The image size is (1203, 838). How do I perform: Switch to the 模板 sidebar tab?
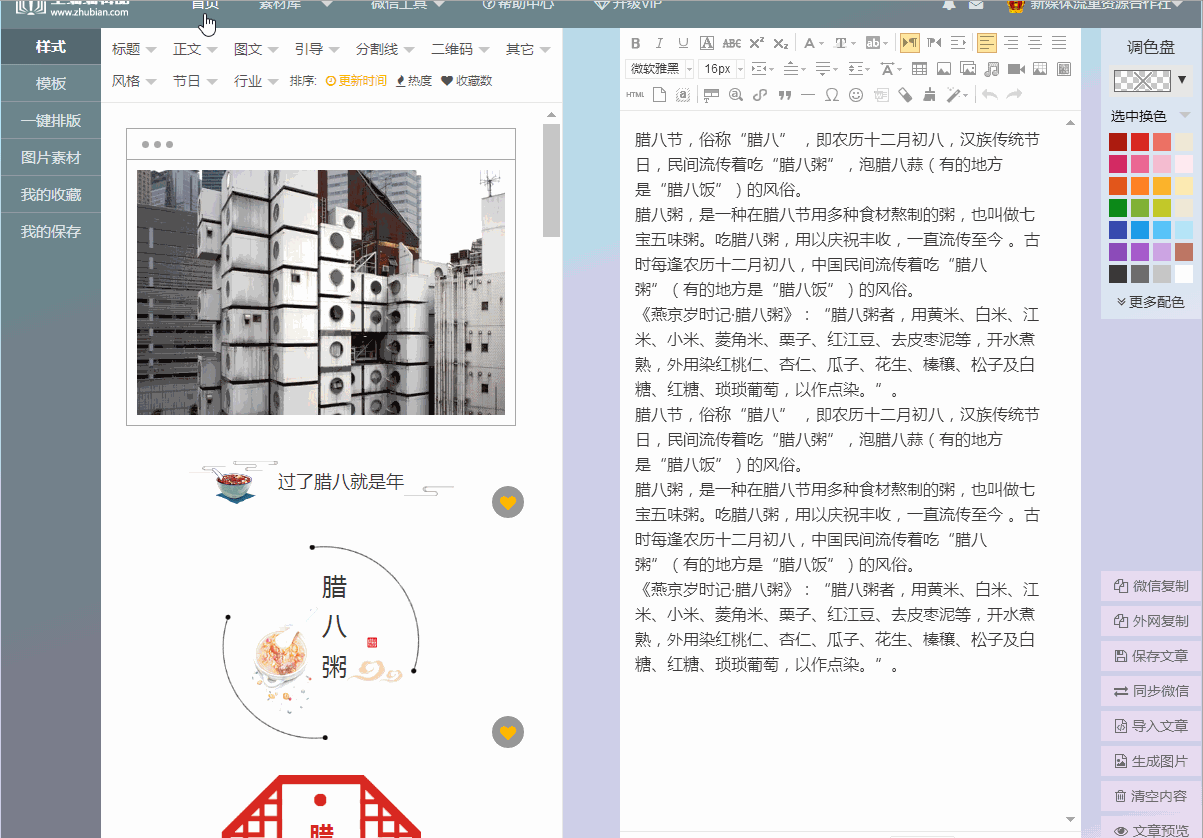pyautogui.click(x=50, y=82)
